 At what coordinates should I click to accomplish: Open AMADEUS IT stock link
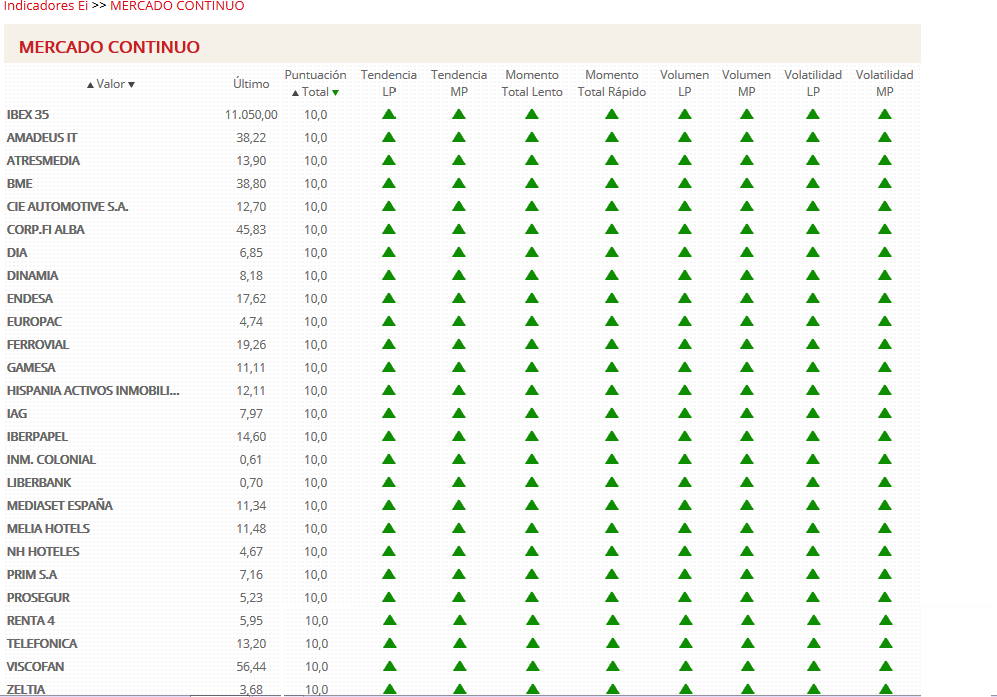pos(42,137)
